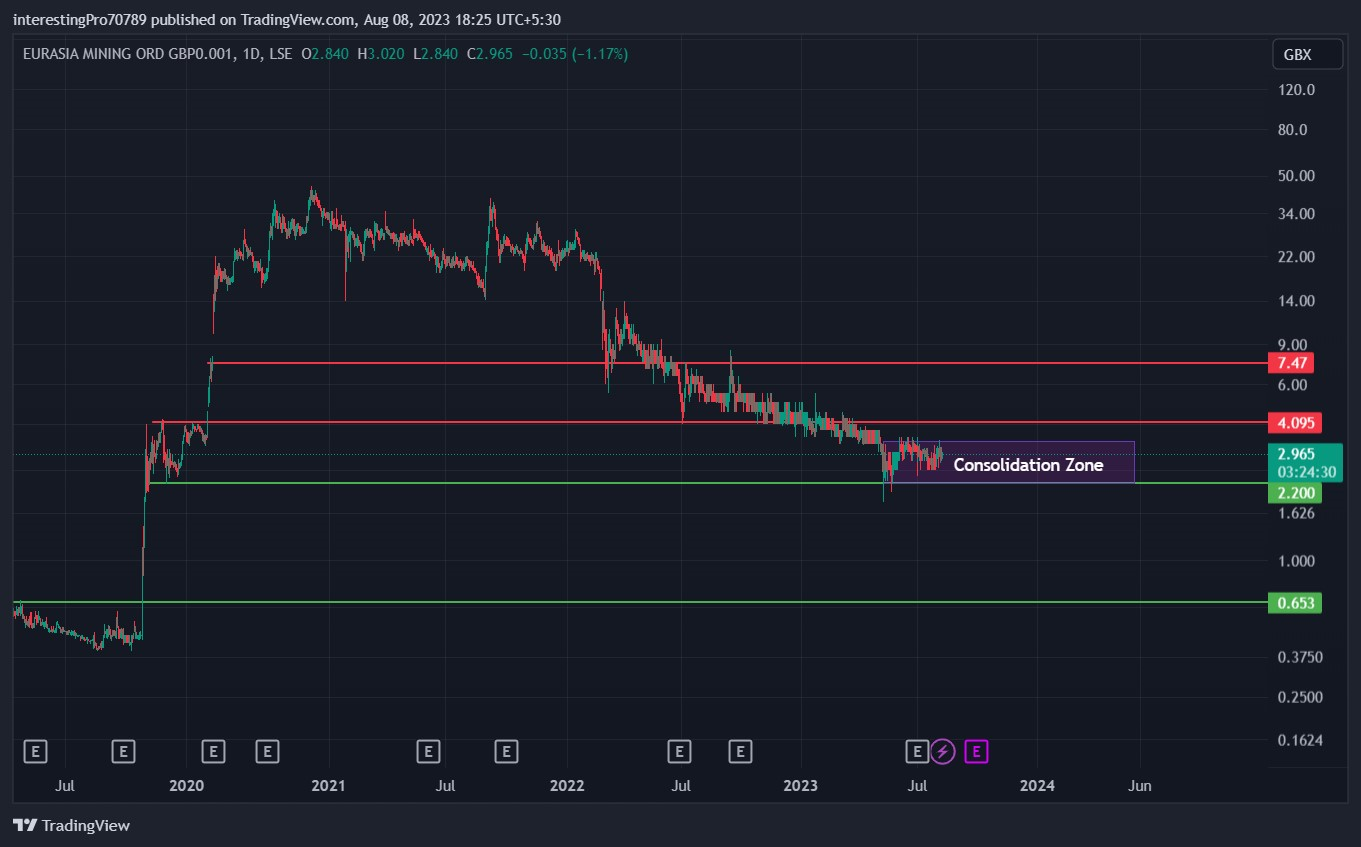The image size is (1361, 847).
Task: Click the 2022 label on the time axis
Action: 566,786
